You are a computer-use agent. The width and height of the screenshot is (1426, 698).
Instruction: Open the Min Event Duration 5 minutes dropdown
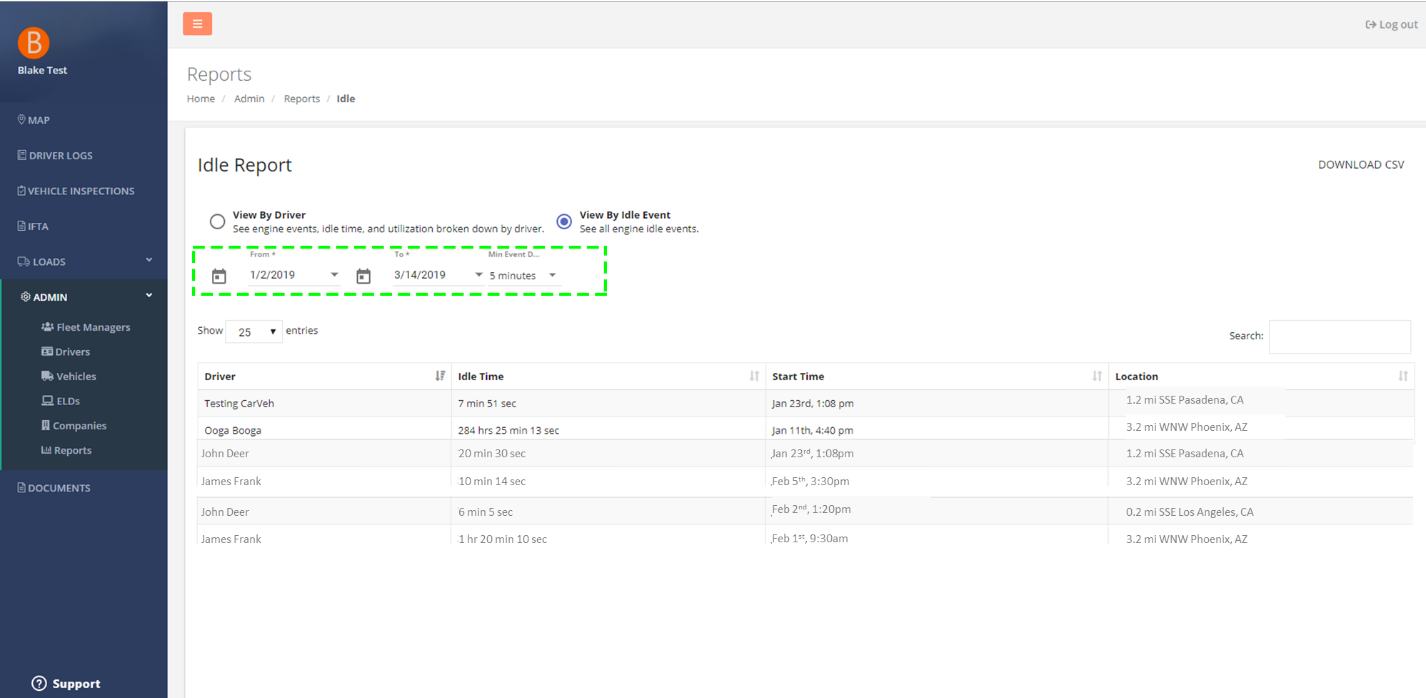click(x=522, y=275)
